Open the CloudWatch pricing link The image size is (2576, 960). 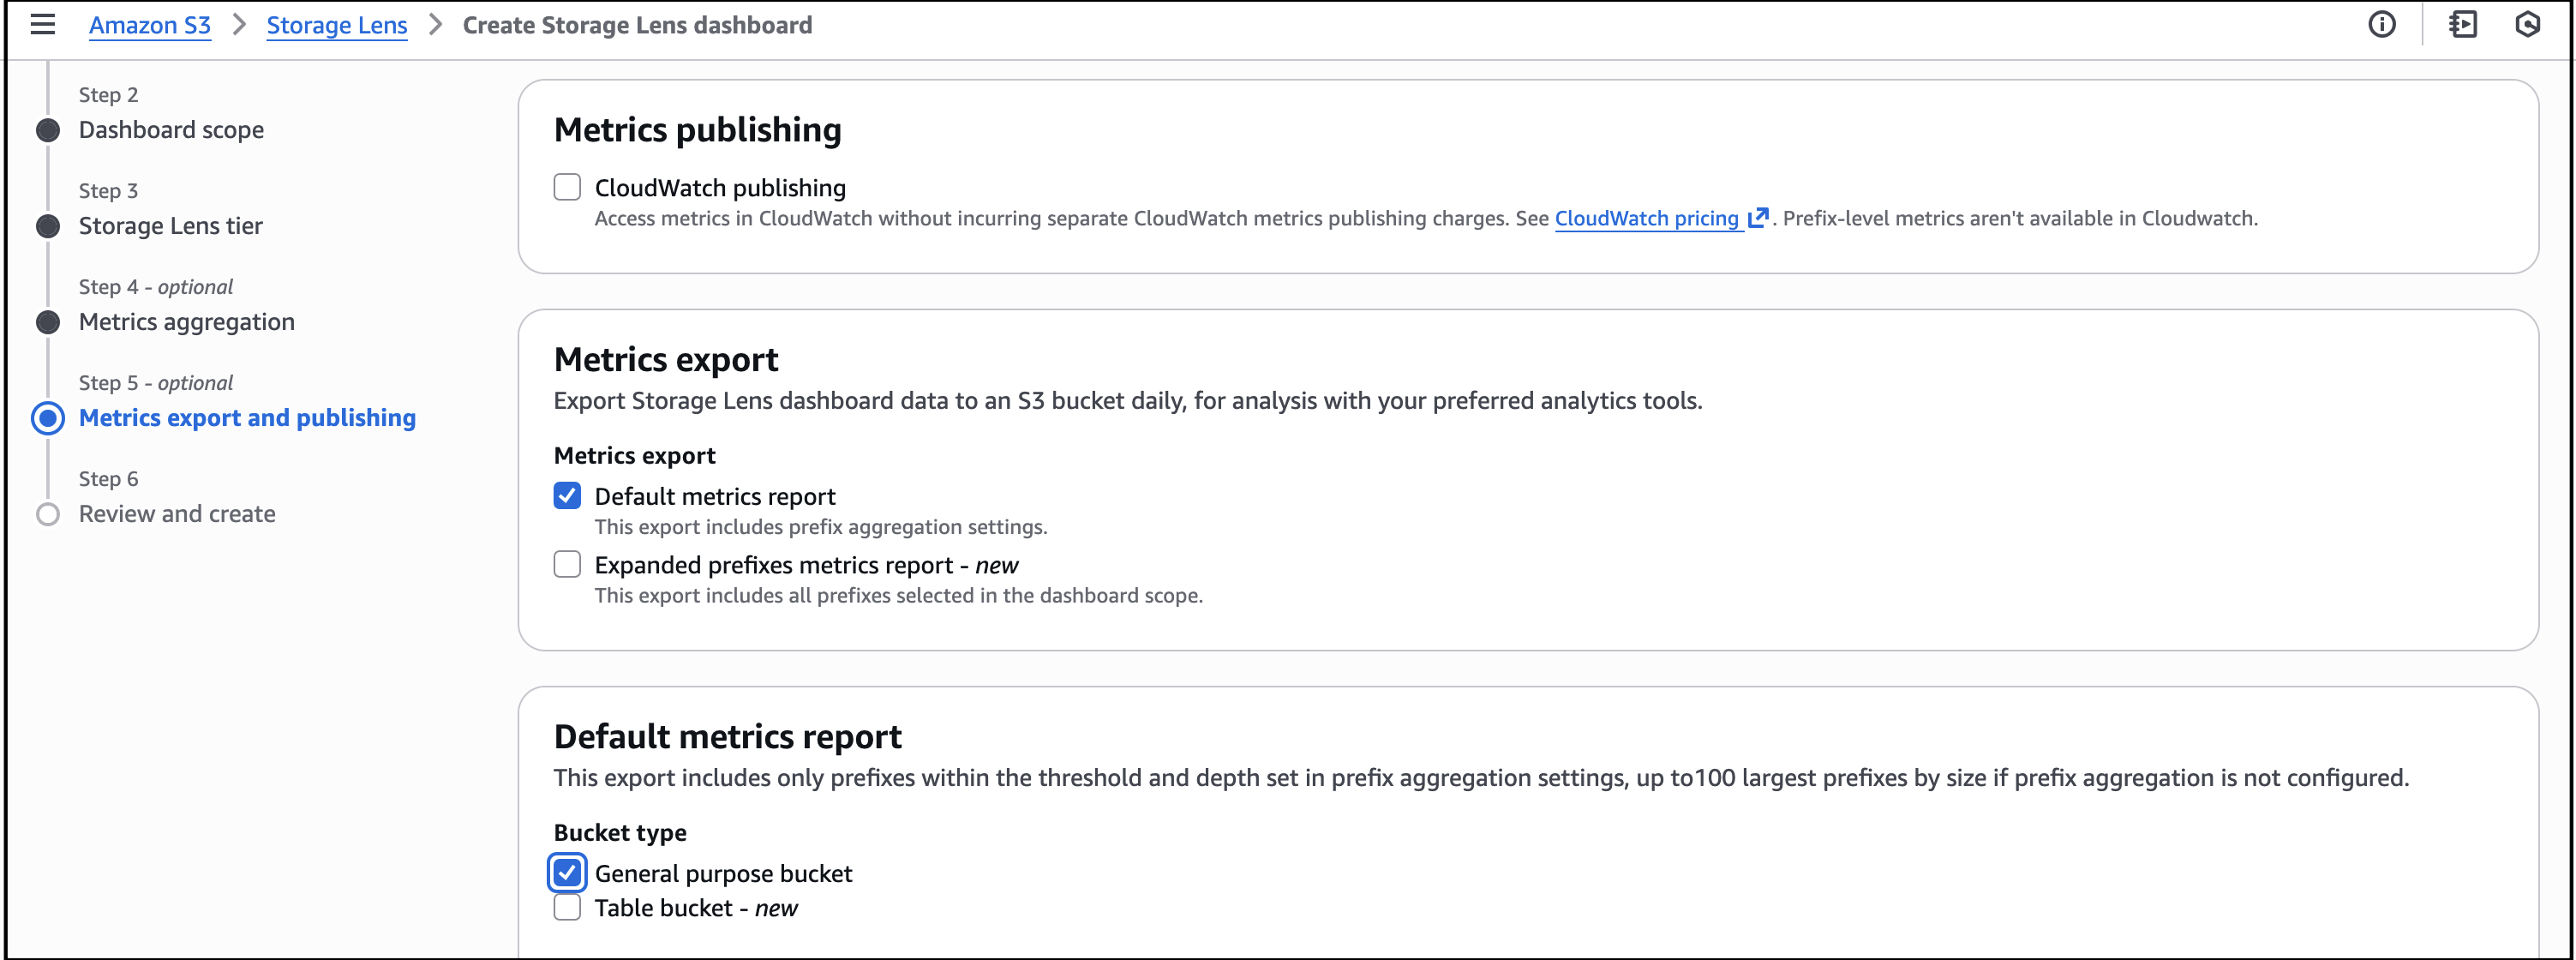1646,218
